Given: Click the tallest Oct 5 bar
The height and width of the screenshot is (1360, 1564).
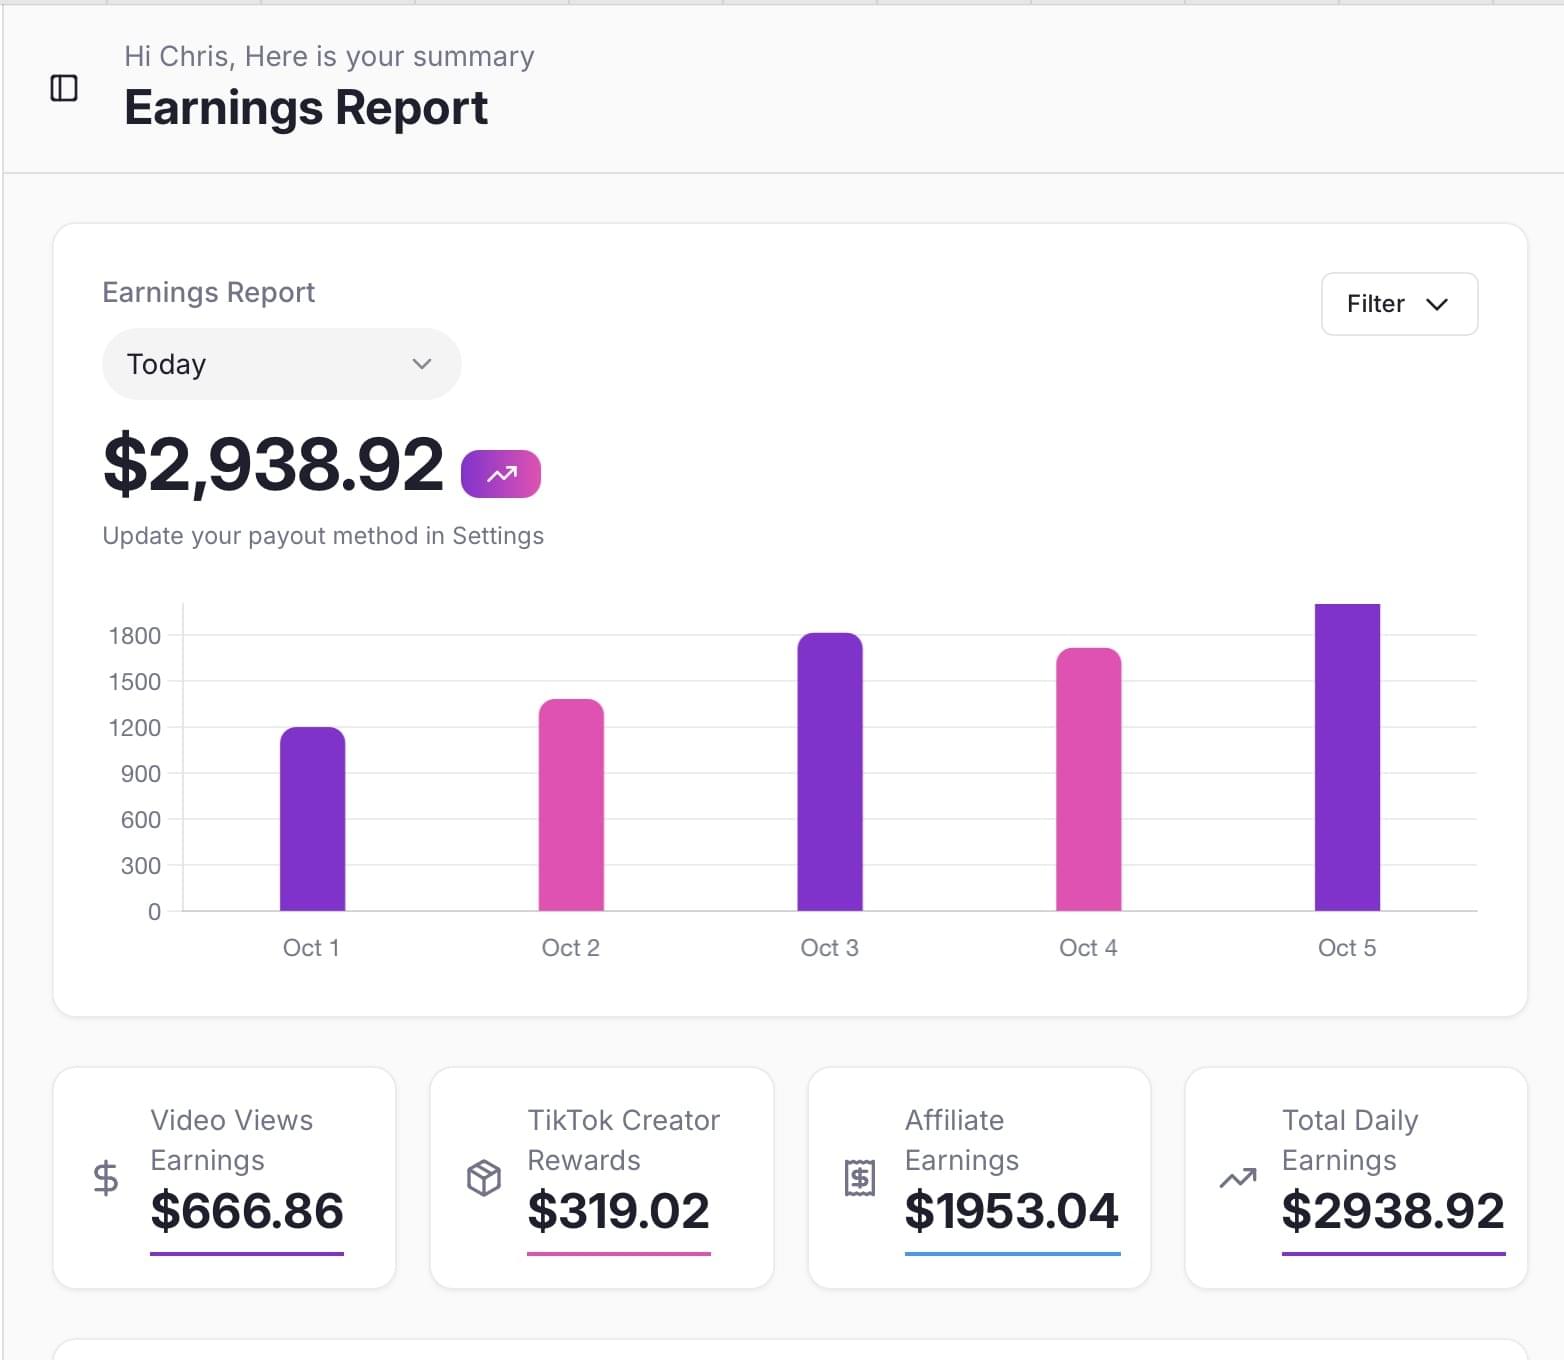Looking at the screenshot, I should pyautogui.click(x=1347, y=757).
